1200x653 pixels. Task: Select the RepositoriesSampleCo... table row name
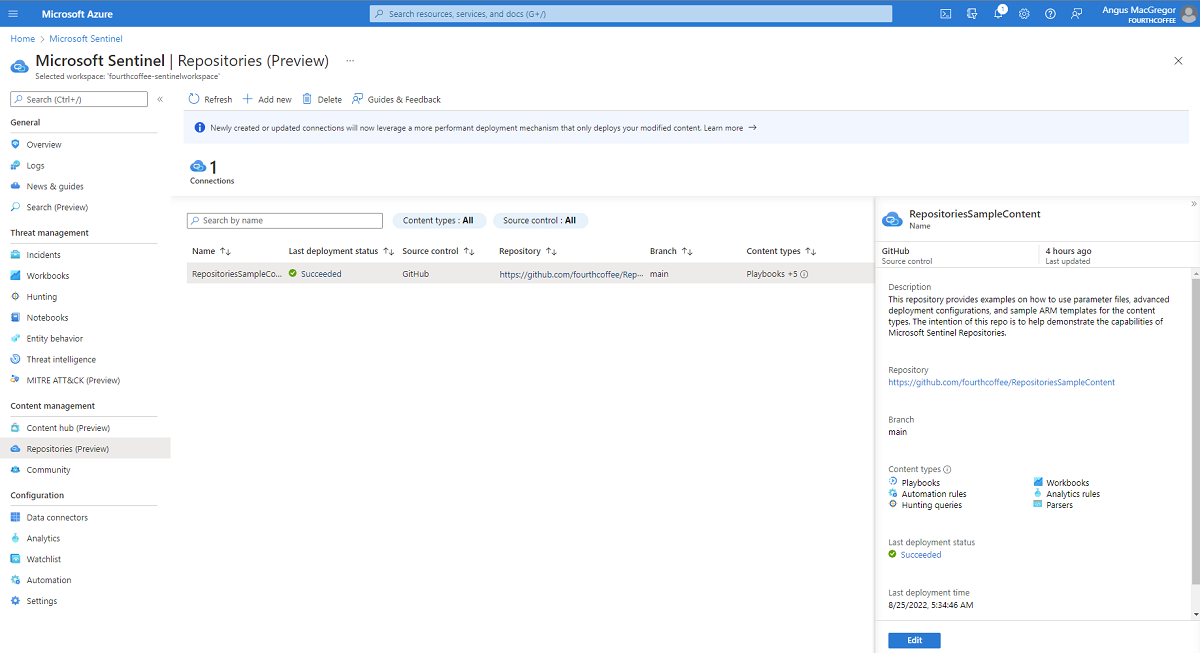pyautogui.click(x=237, y=274)
